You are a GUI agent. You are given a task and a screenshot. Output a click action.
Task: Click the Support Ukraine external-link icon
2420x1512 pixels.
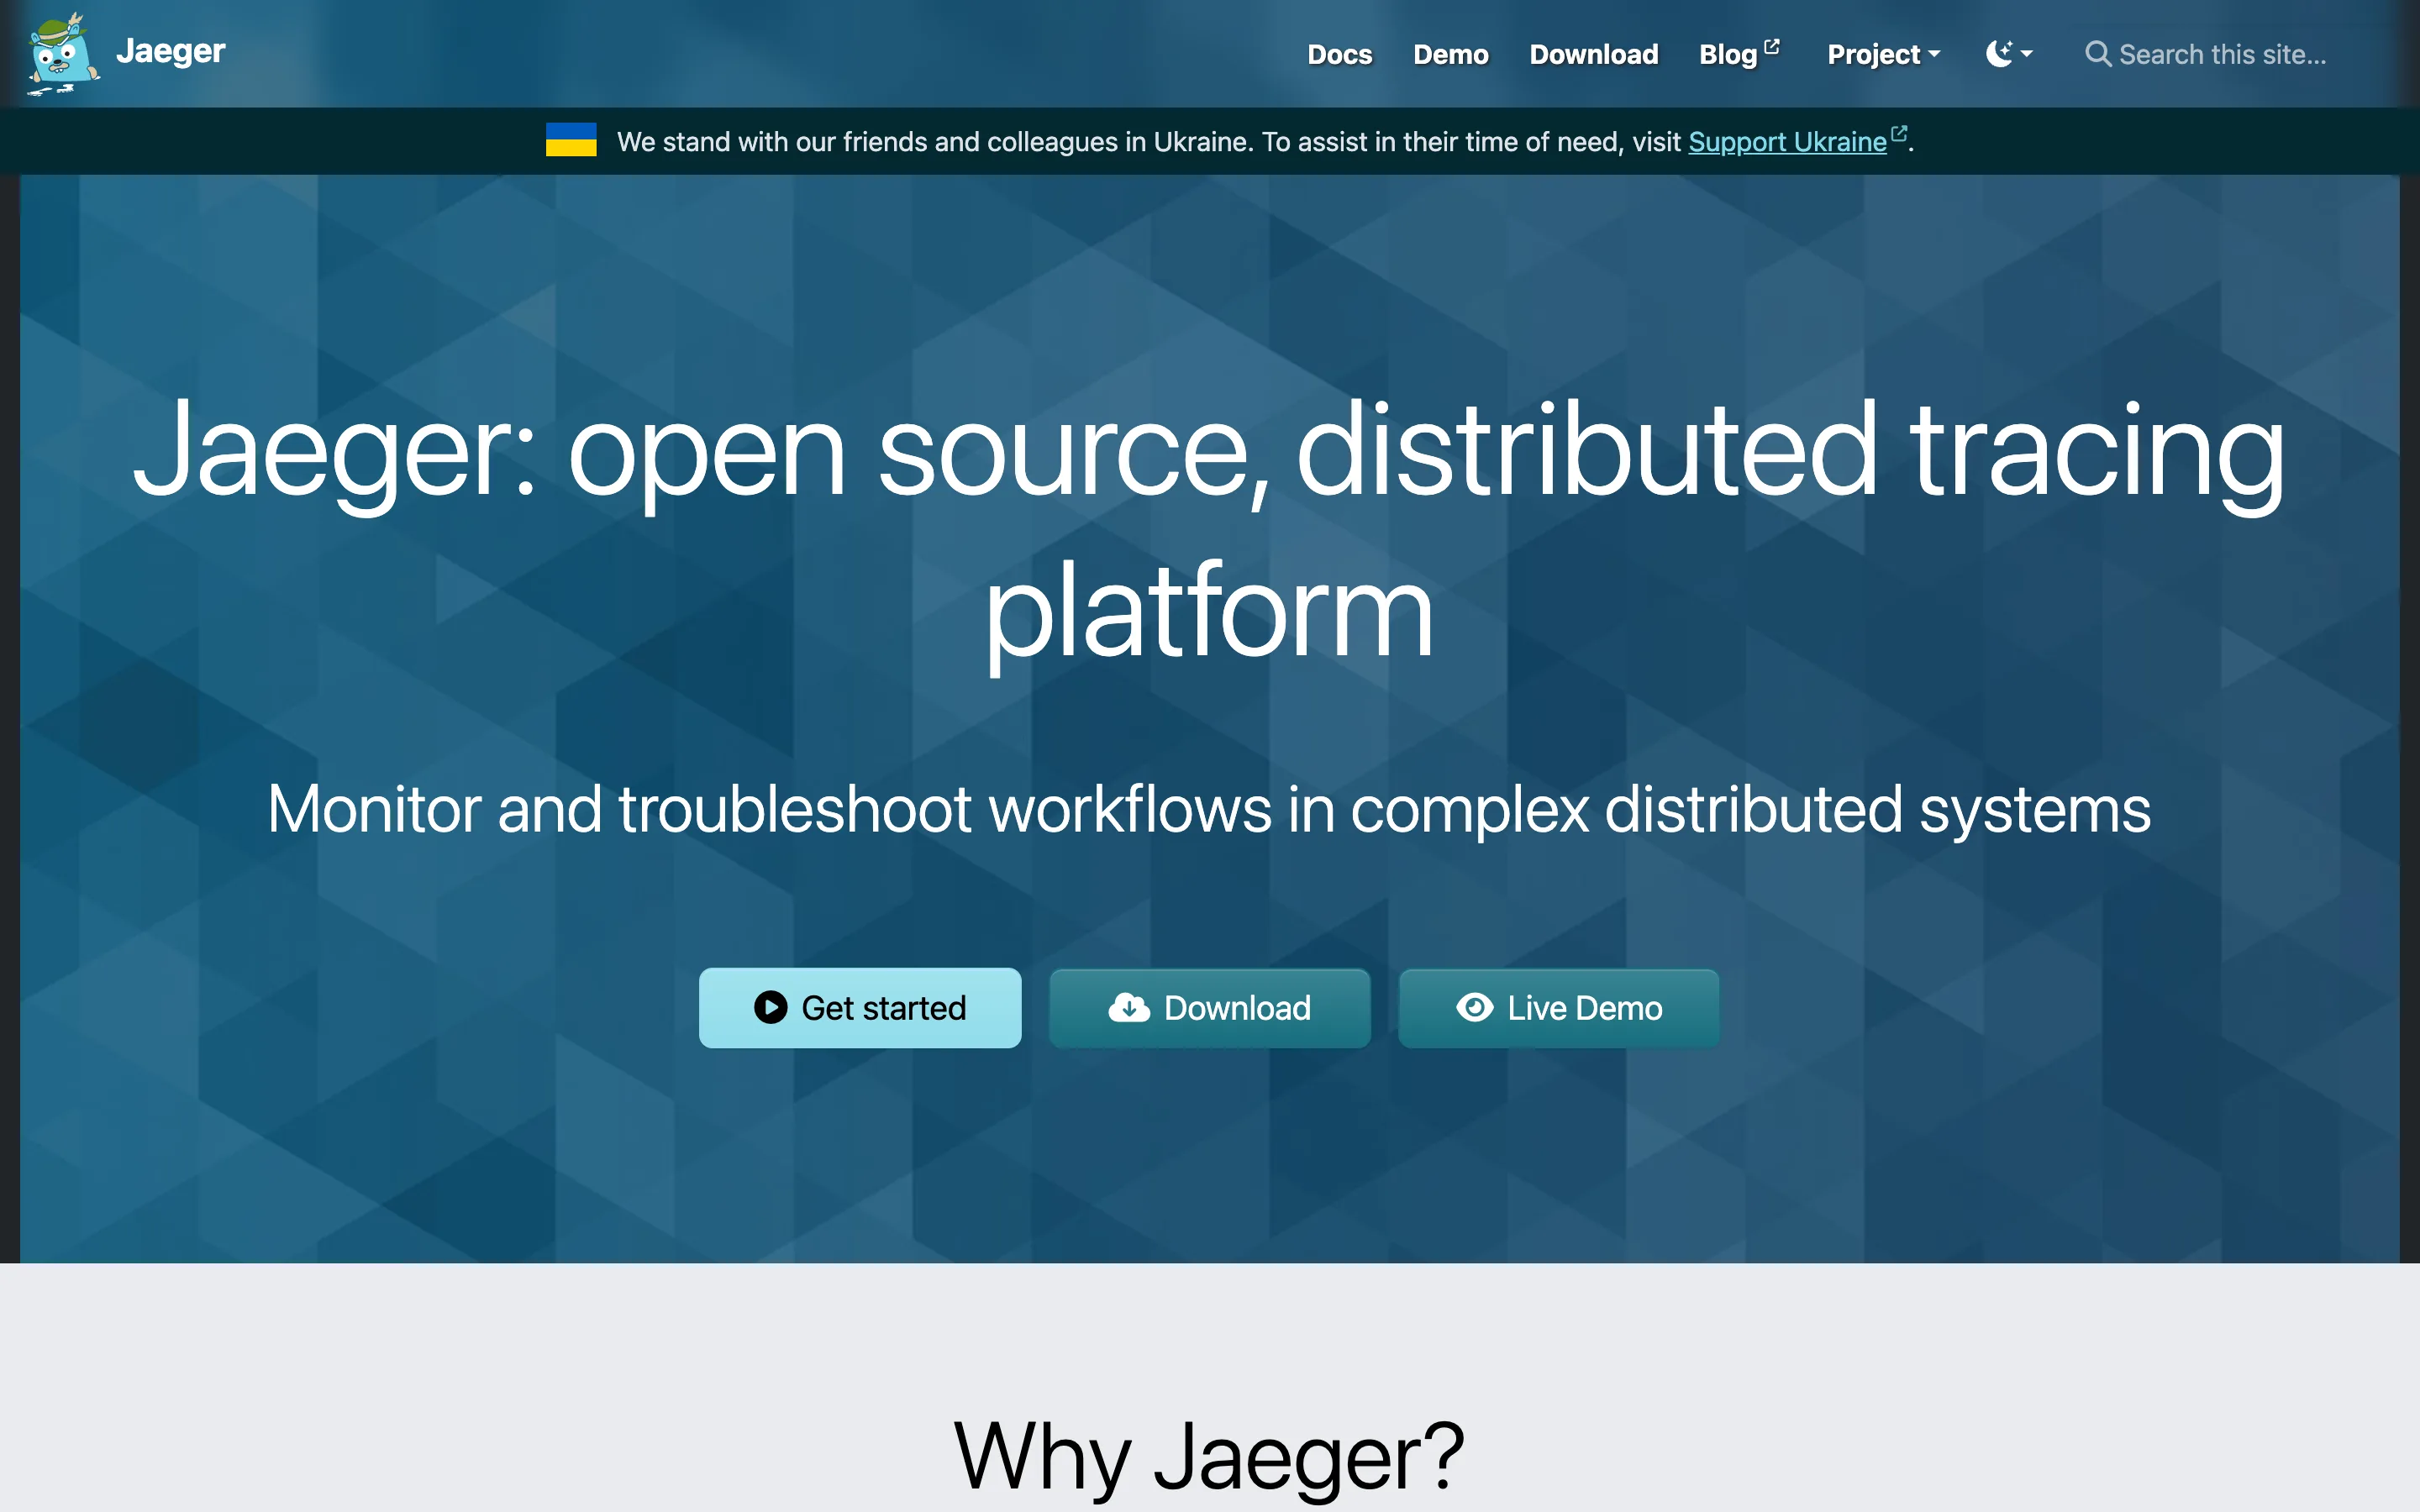(1899, 134)
